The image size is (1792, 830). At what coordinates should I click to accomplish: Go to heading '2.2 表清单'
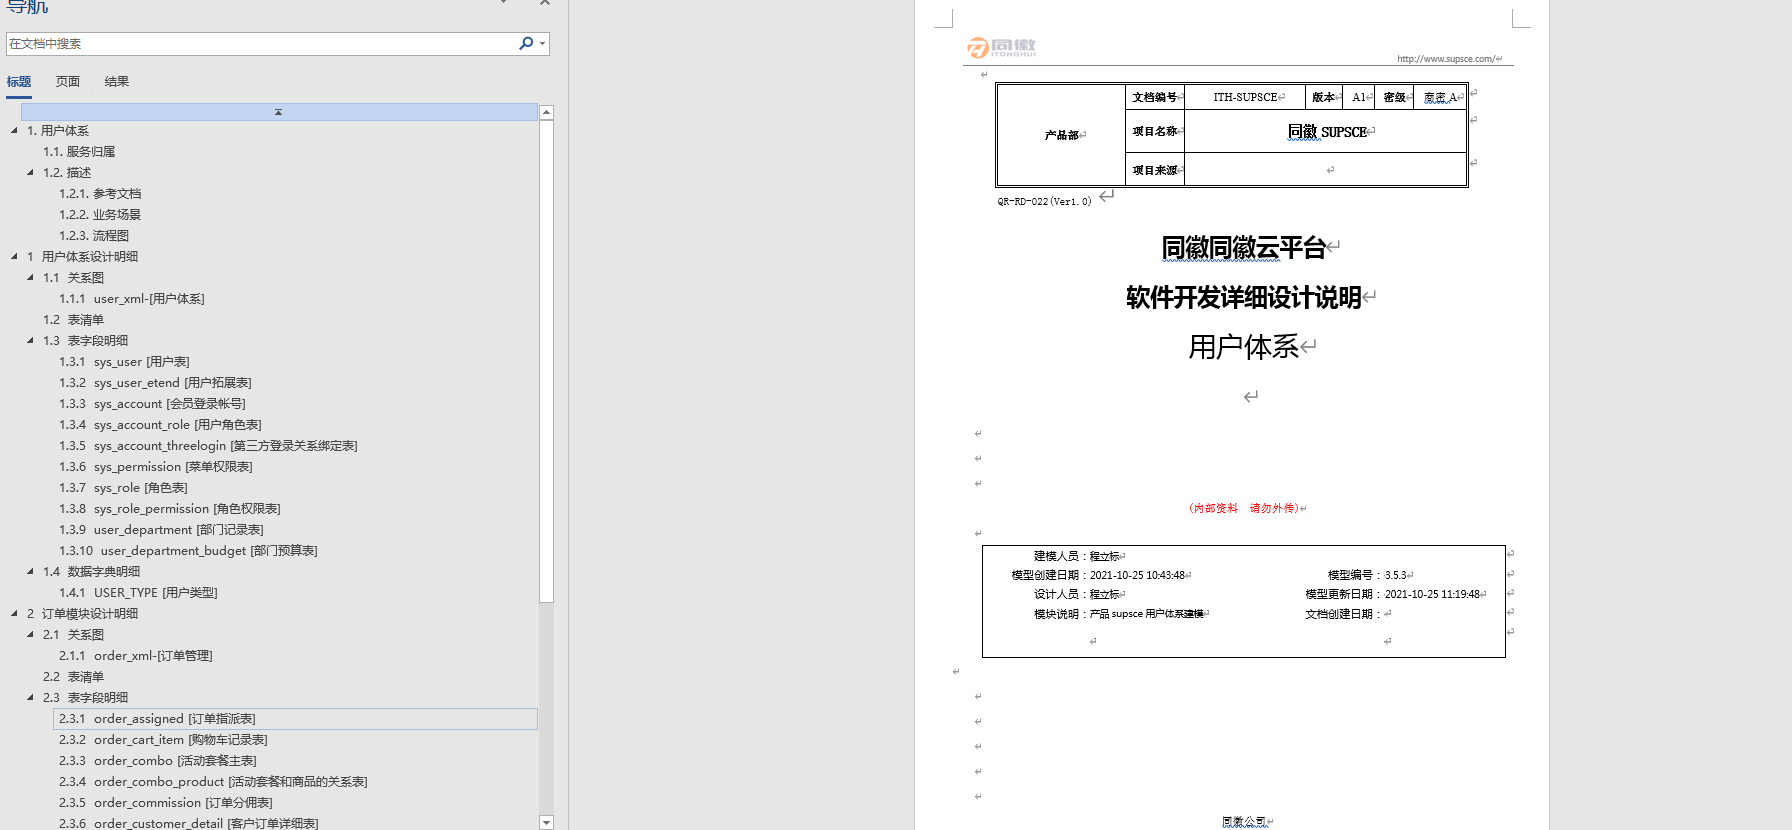click(74, 677)
